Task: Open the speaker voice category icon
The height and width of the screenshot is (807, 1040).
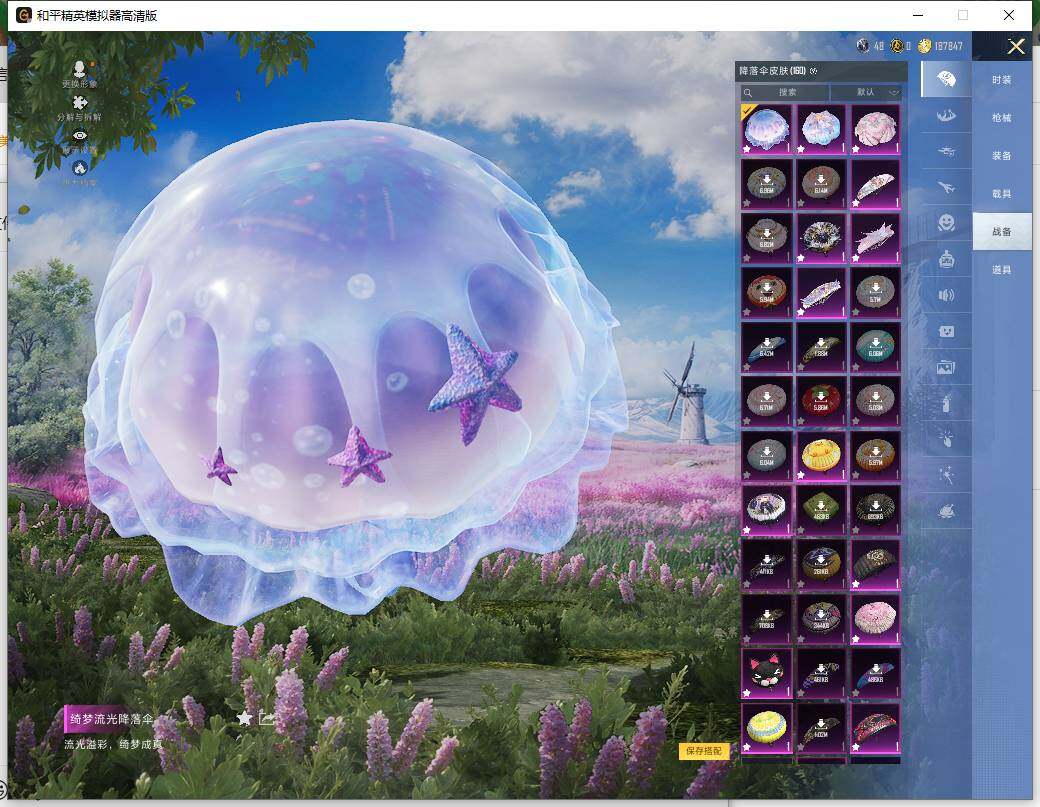Action: coord(945,295)
